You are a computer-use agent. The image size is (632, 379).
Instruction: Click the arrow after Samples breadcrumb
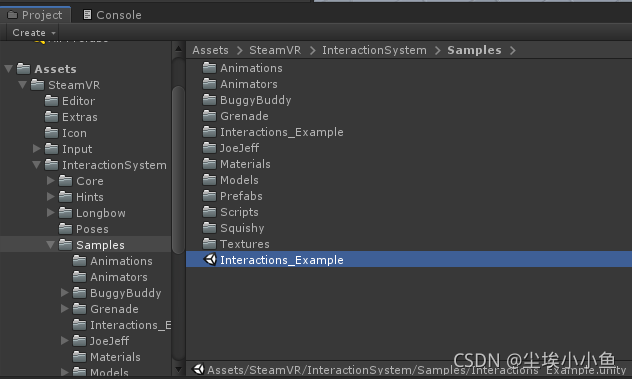point(513,50)
